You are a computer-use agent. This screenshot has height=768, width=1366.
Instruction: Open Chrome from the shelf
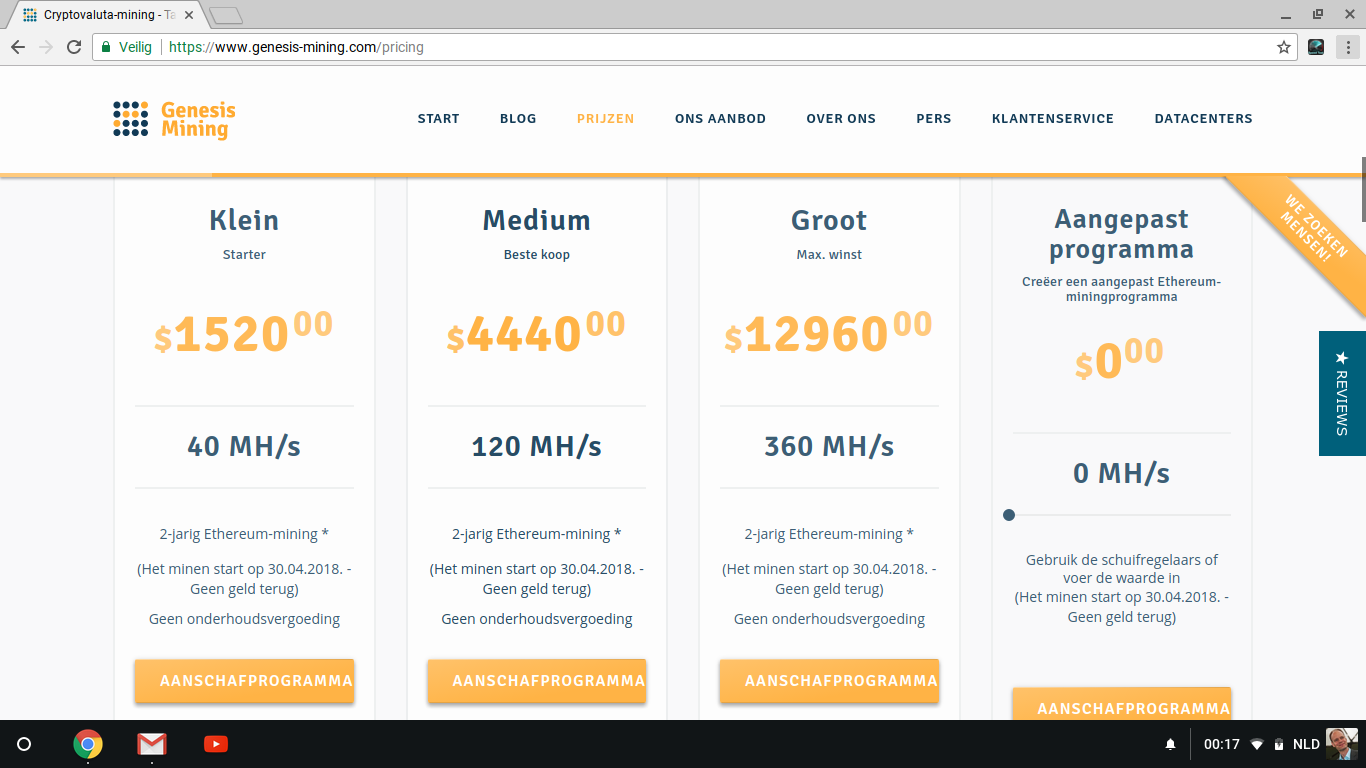(x=88, y=744)
